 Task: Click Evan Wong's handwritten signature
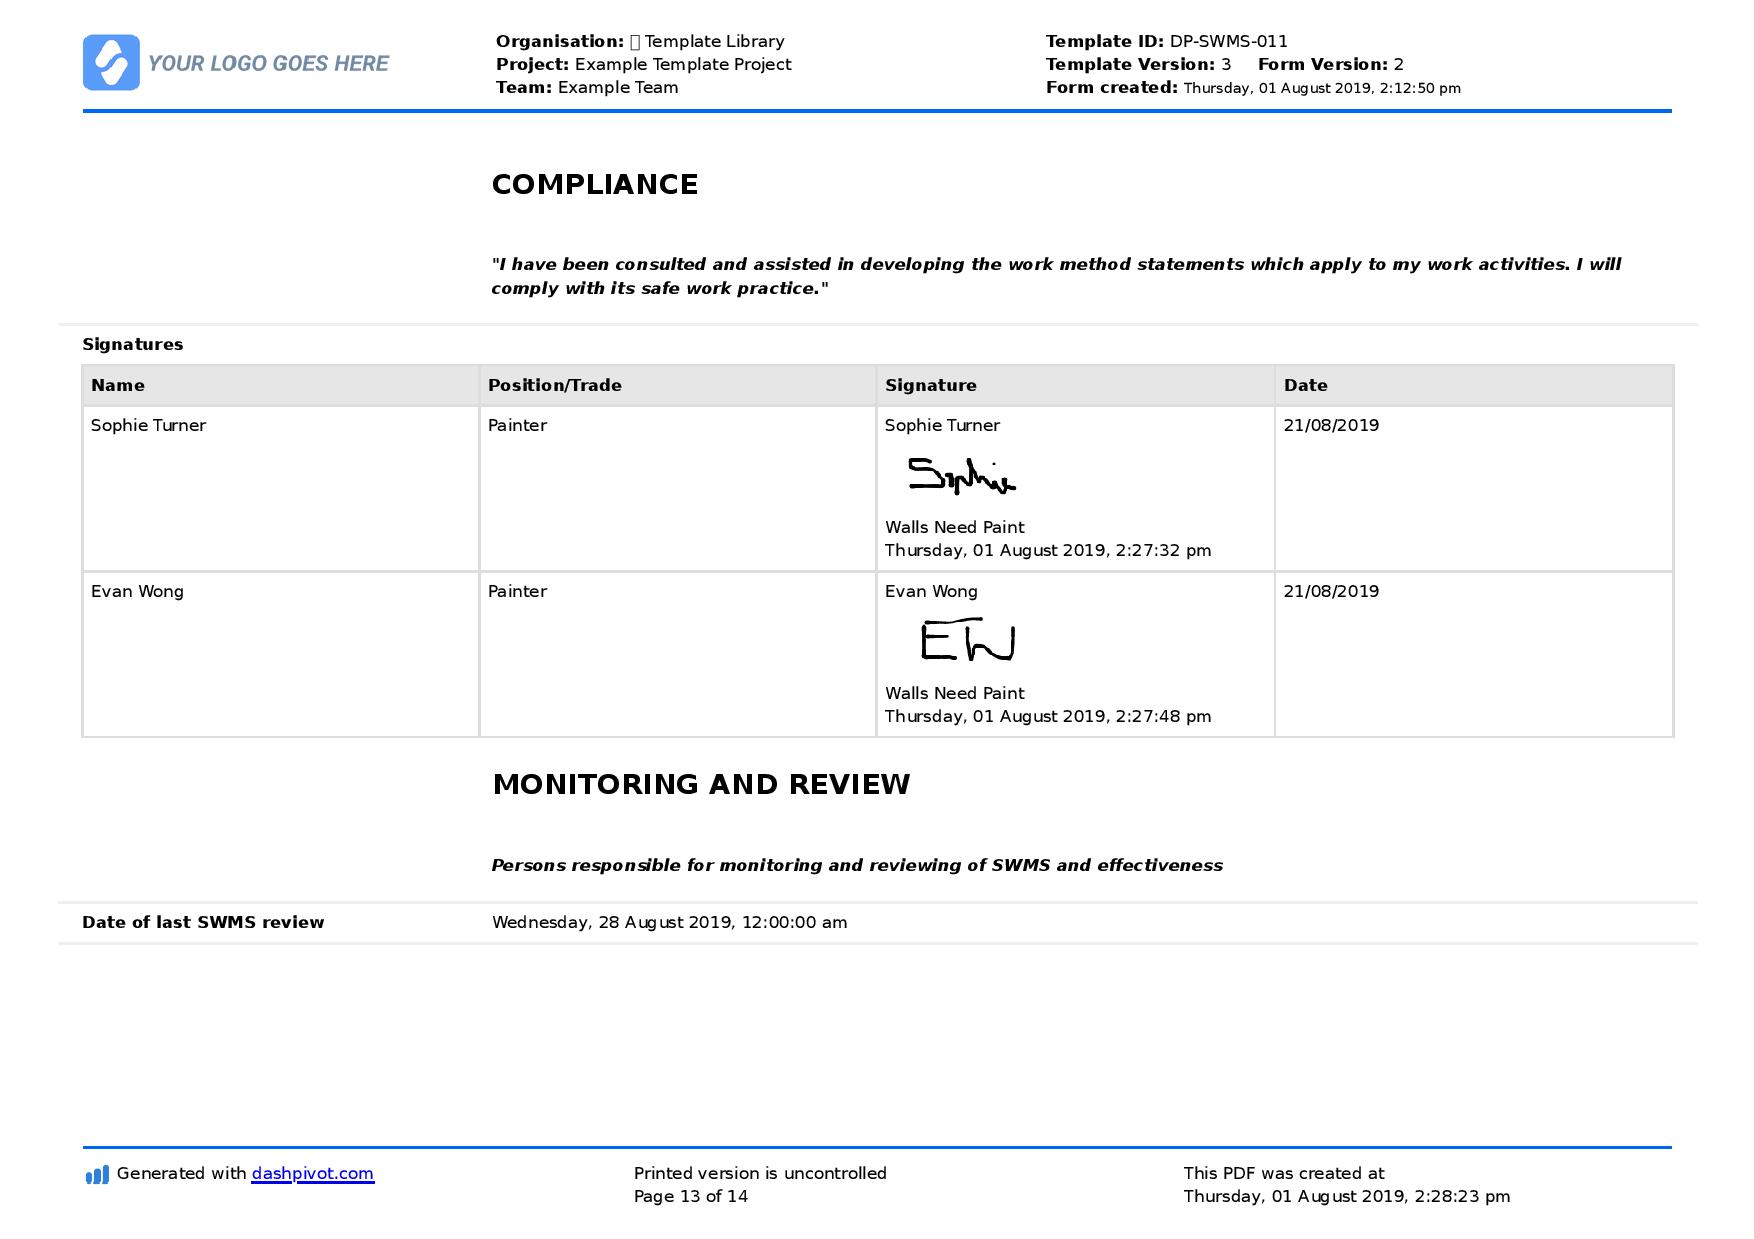pos(968,643)
